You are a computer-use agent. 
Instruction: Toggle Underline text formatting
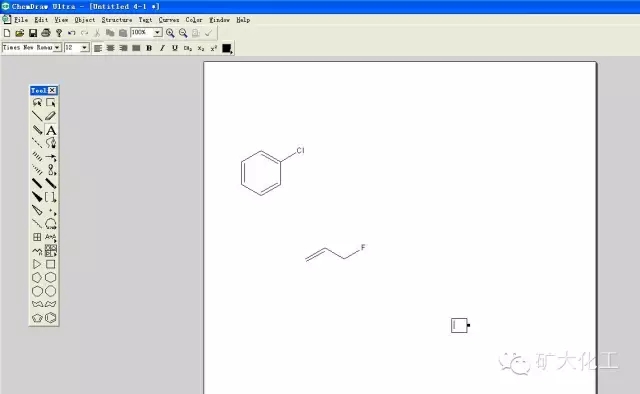coord(175,48)
